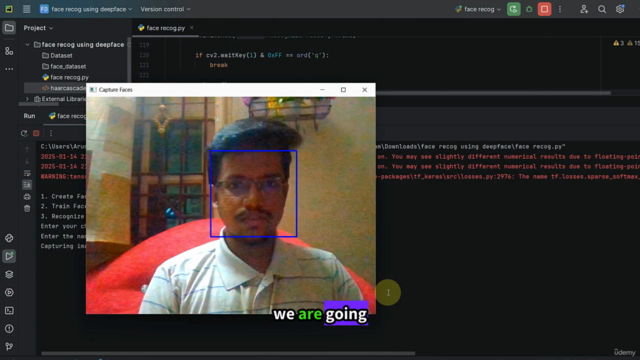The width and height of the screenshot is (640, 360).
Task: Open the IDE settings gear
Action: (620, 9)
